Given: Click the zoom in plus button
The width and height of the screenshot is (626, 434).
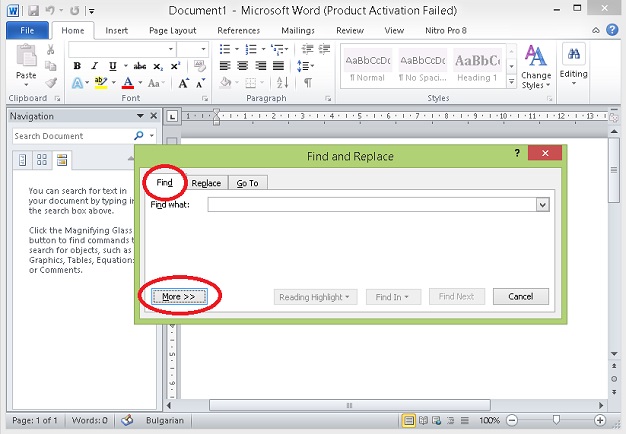Looking at the screenshot, I should [x=599, y=421].
